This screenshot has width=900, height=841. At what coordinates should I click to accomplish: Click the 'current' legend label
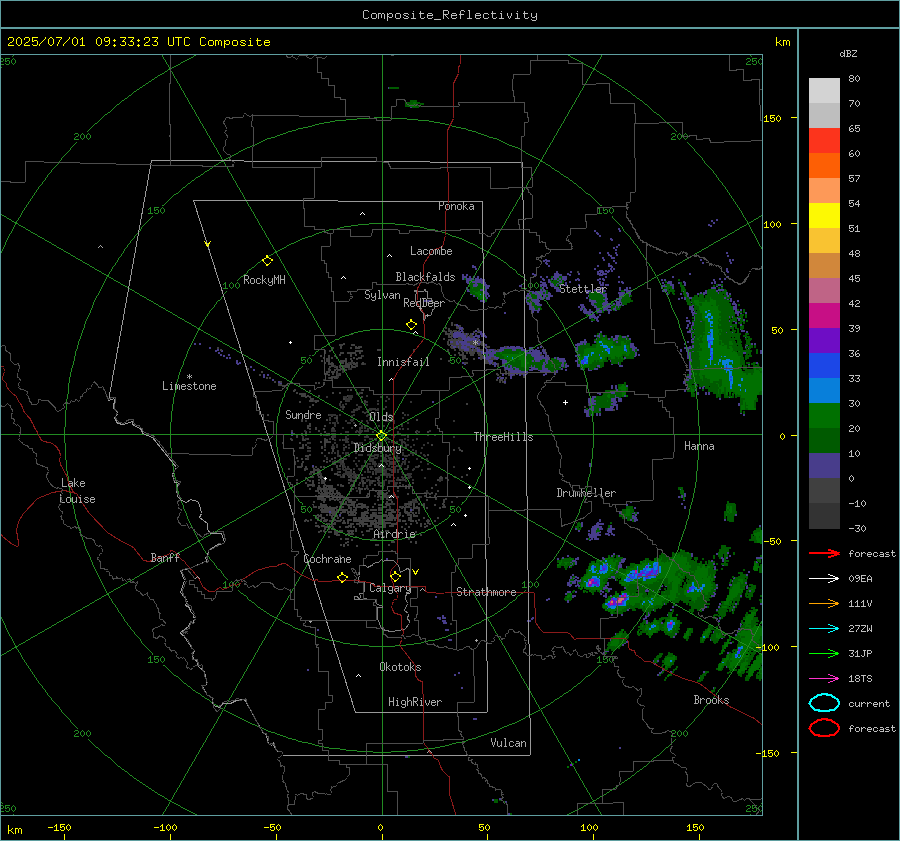(869, 704)
